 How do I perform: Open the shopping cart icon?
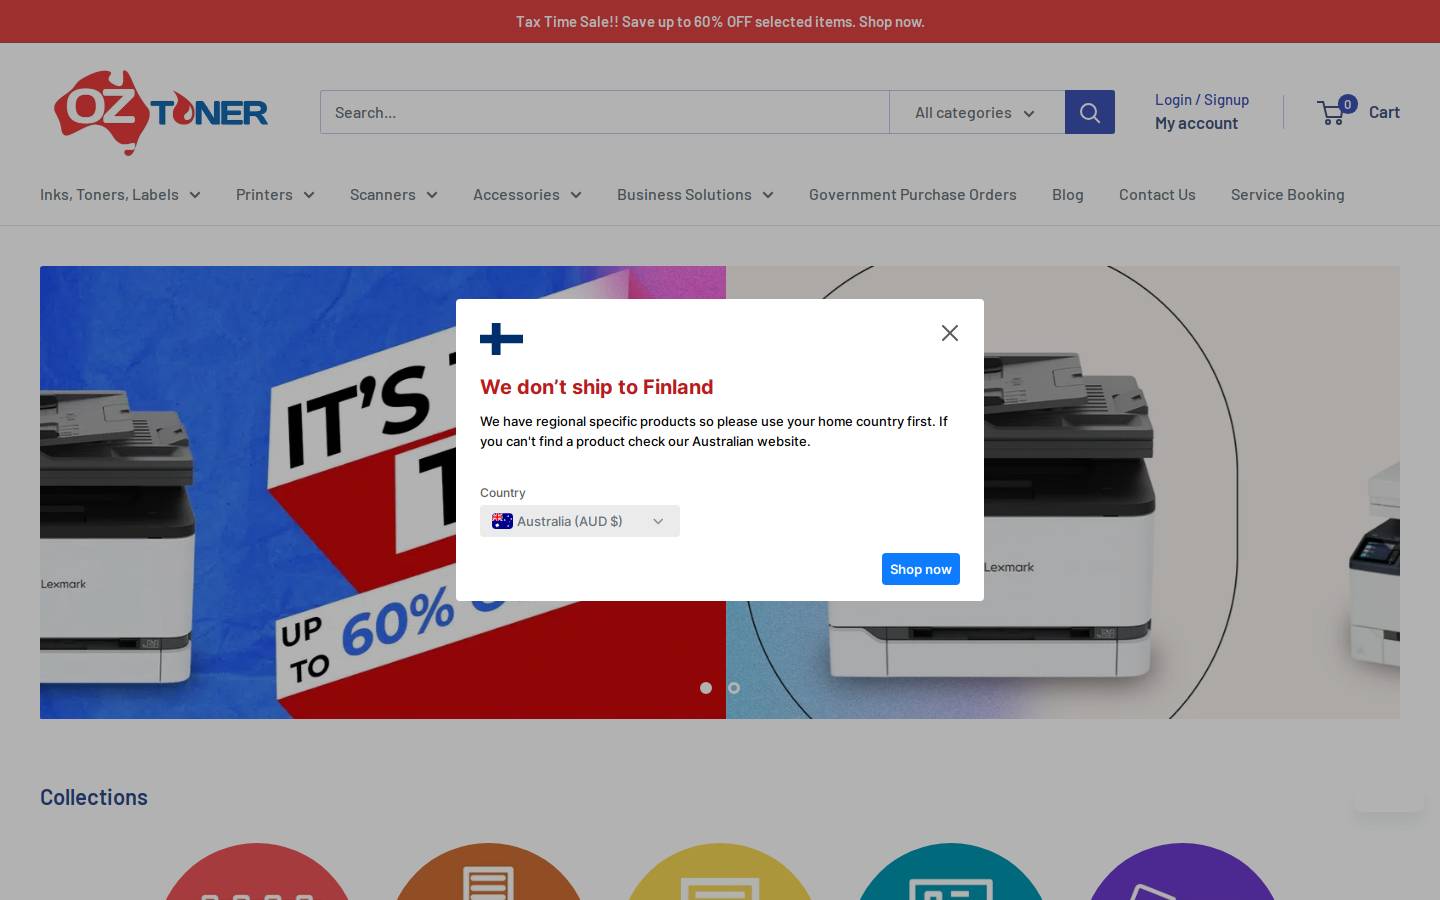coord(1331,113)
